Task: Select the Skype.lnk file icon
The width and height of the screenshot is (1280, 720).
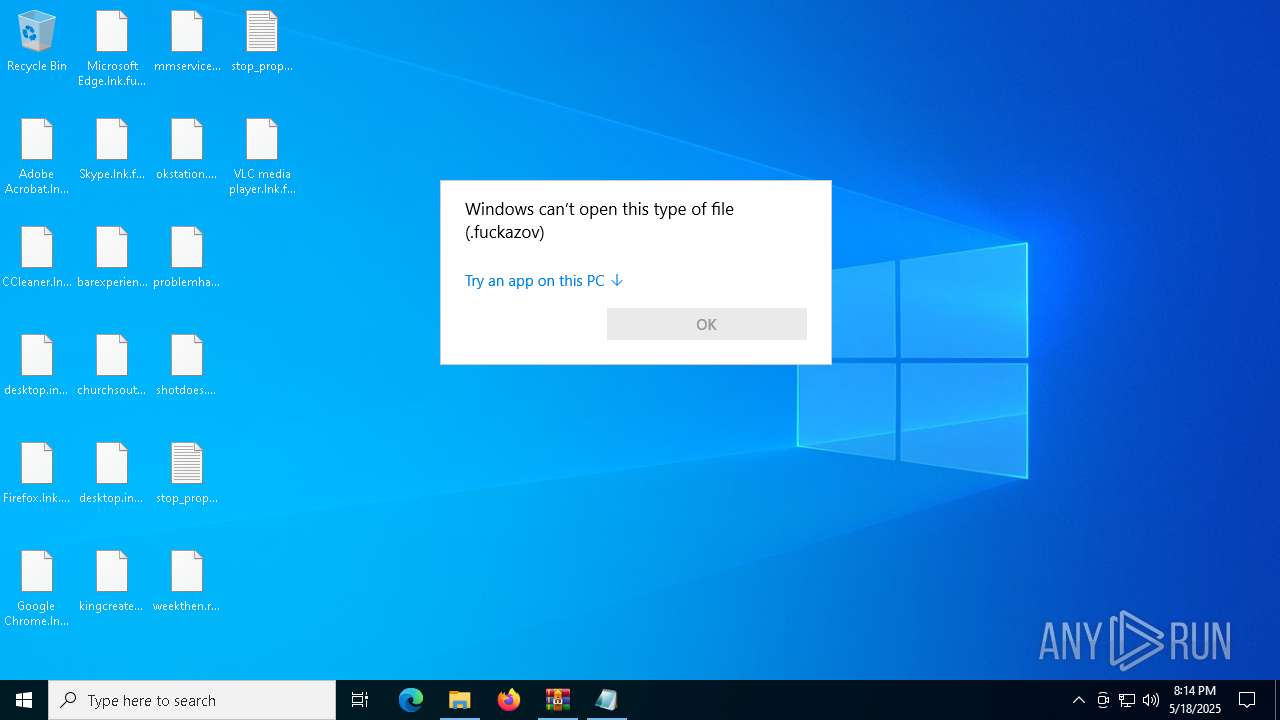Action: 112,150
